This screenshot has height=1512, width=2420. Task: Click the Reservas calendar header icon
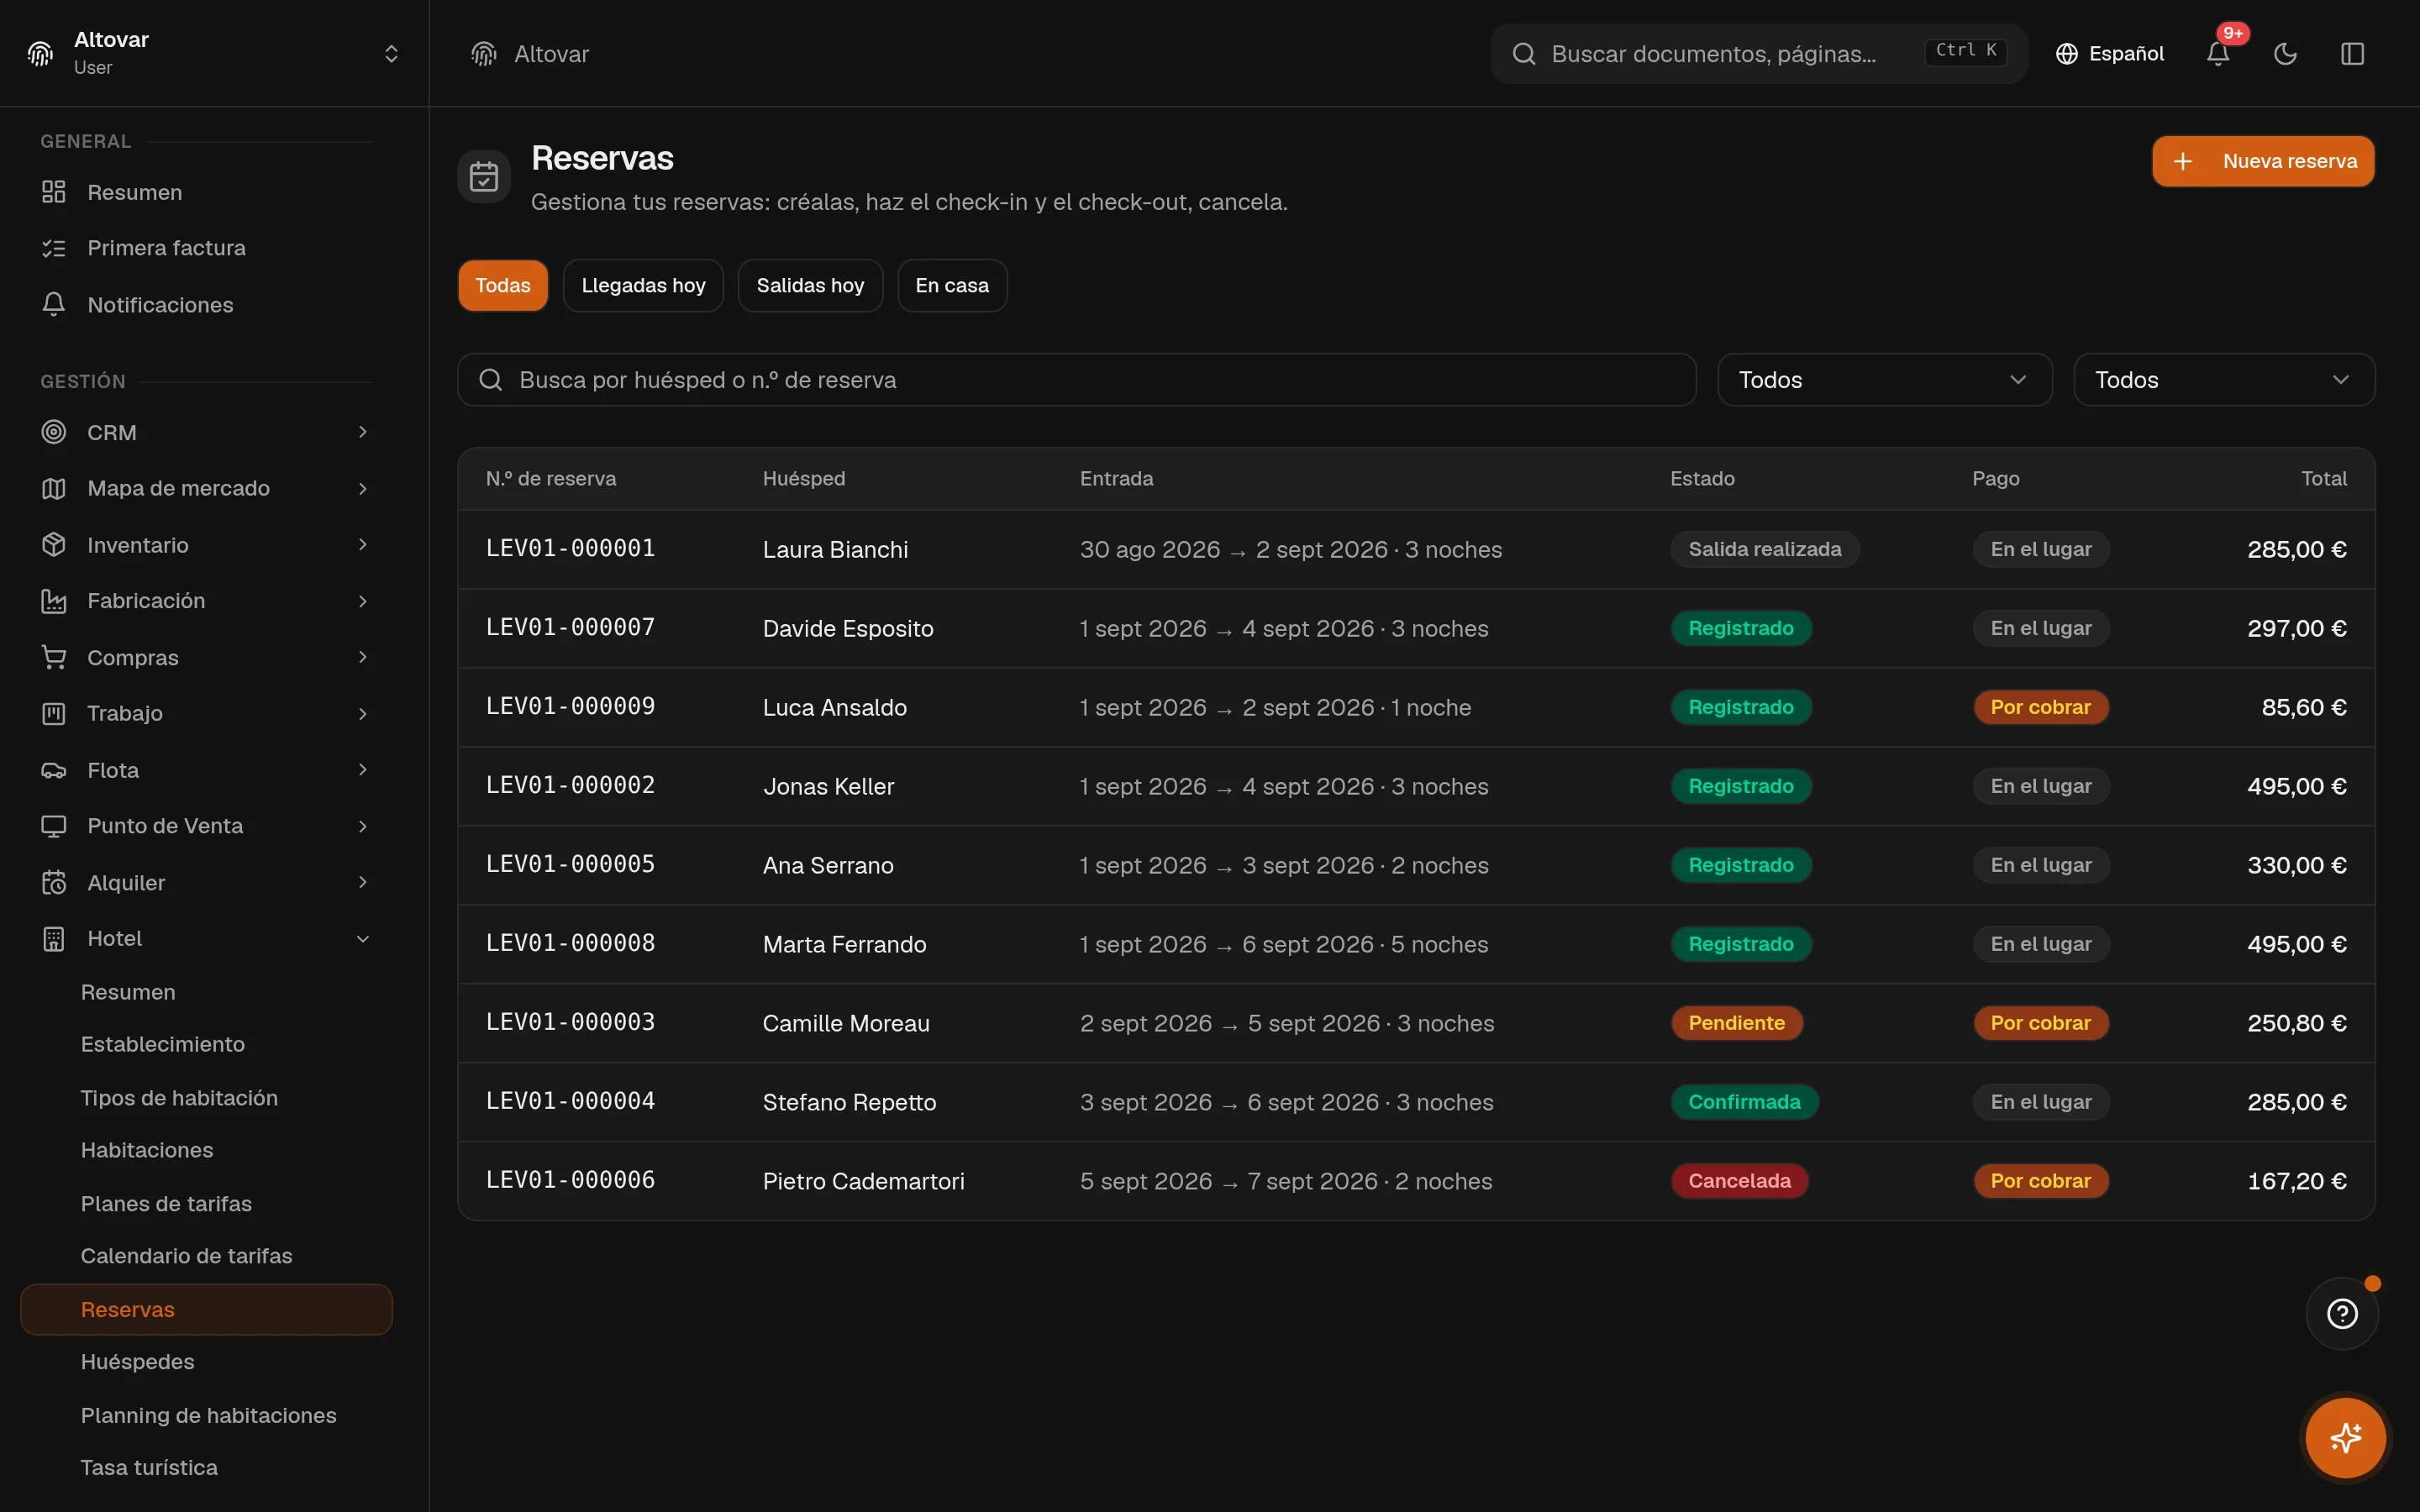(x=484, y=176)
